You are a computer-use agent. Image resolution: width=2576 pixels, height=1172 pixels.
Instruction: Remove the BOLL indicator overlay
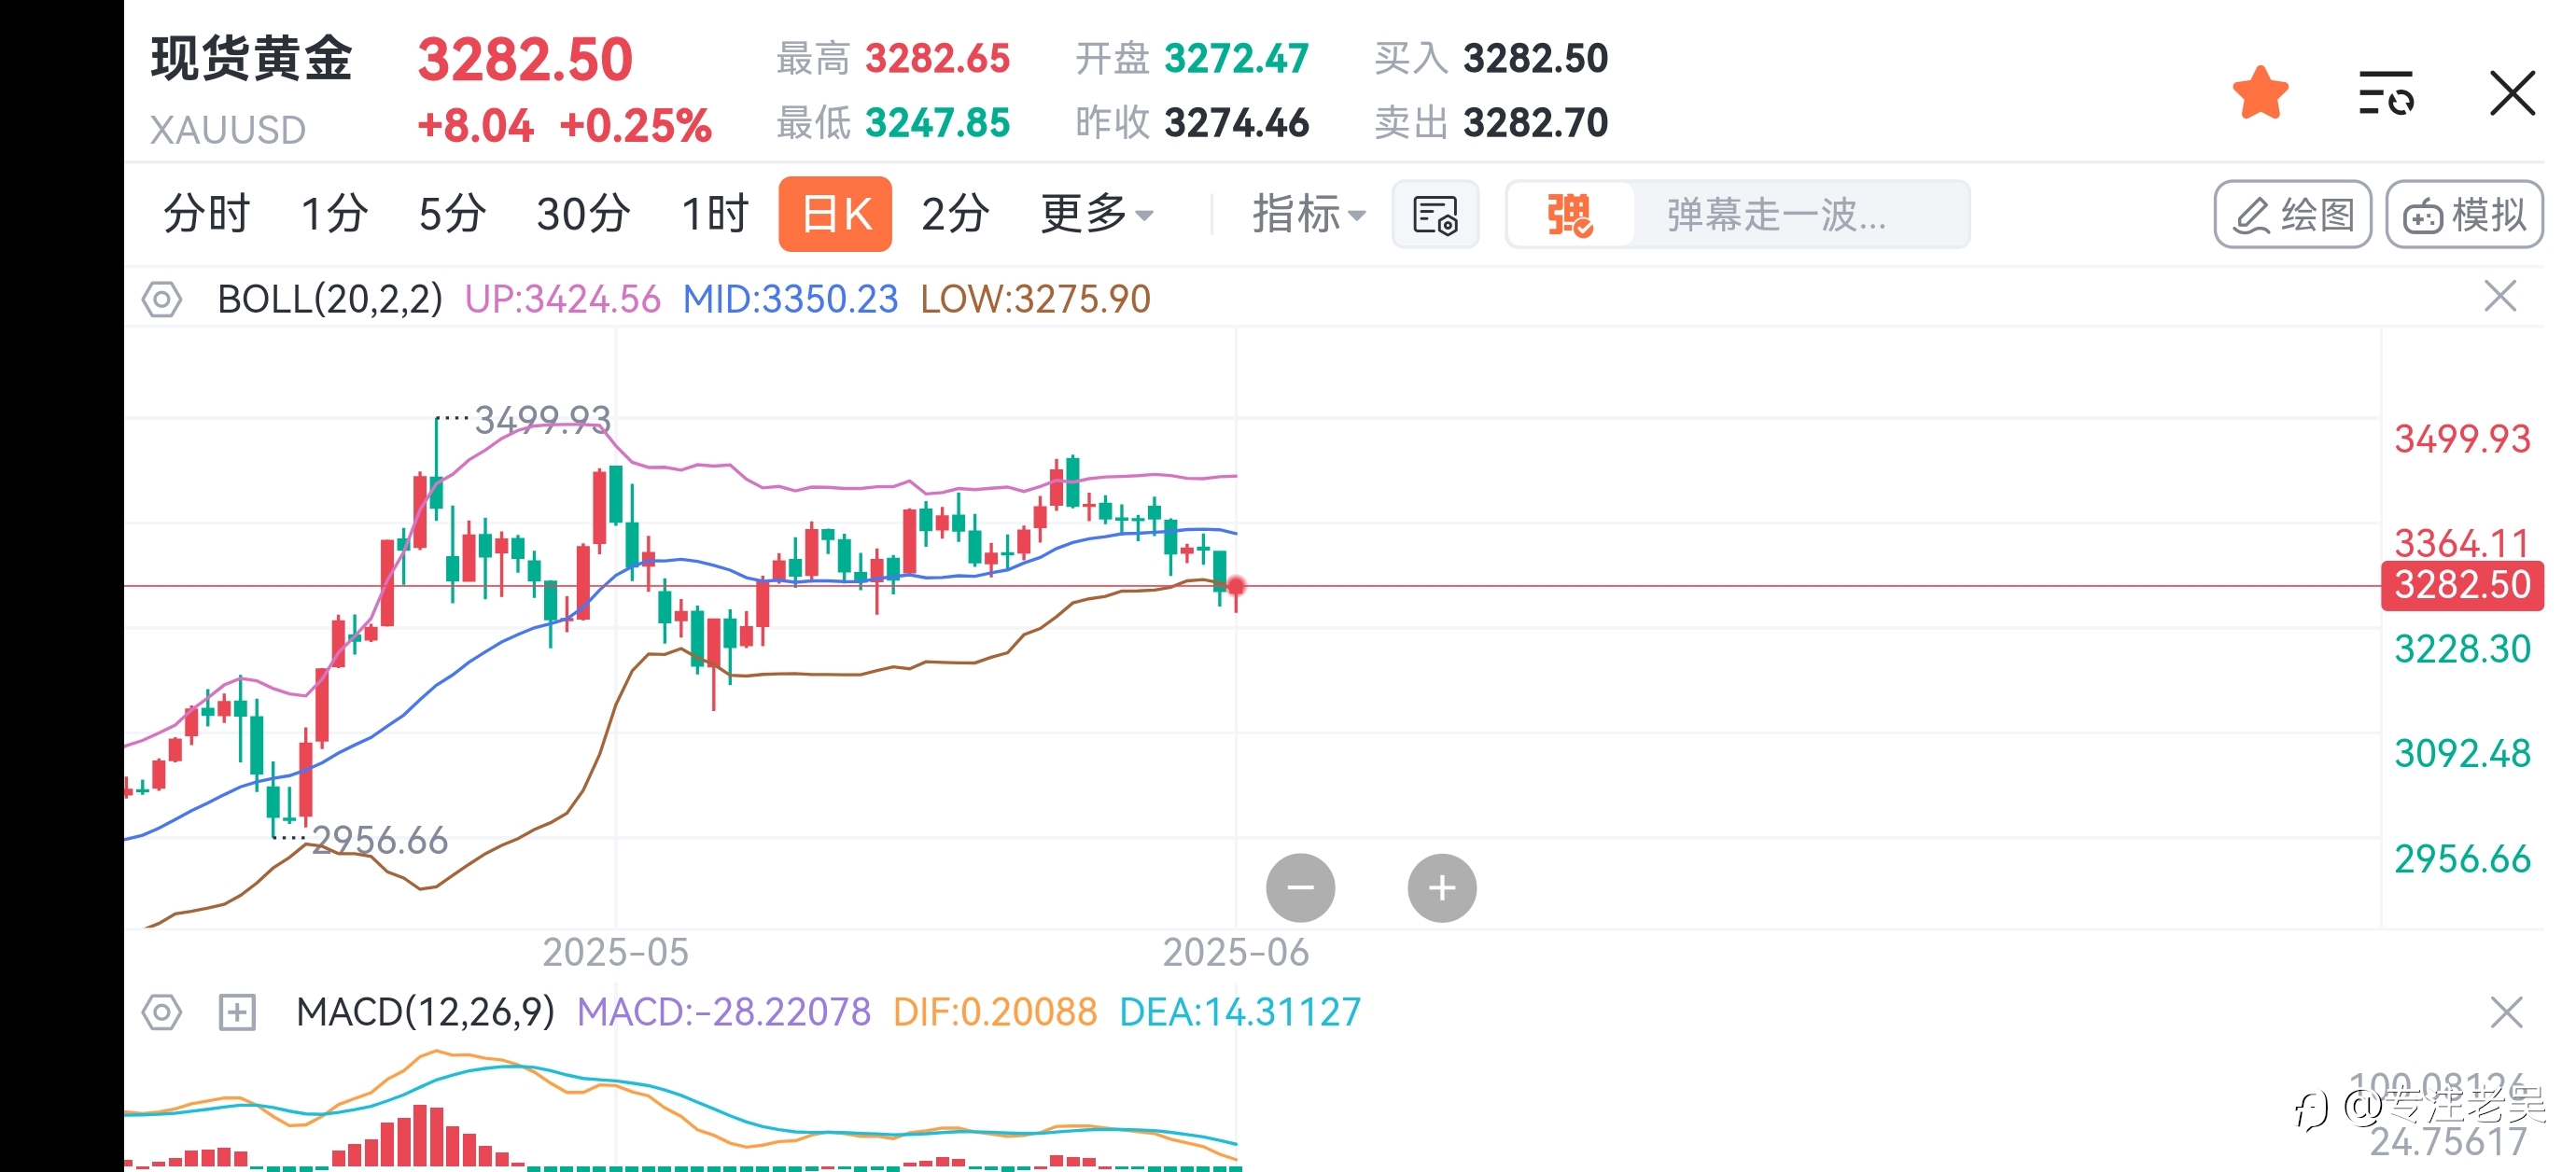(2500, 297)
